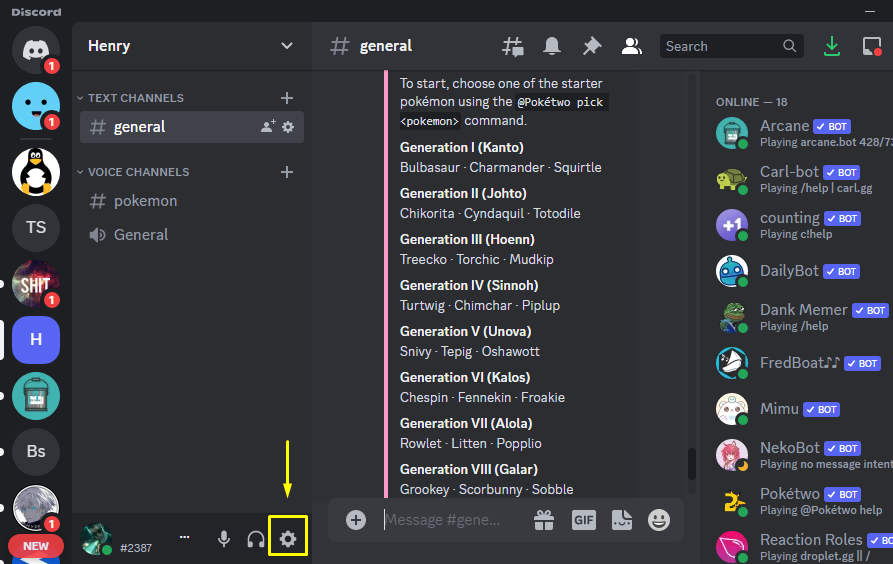Click the Dank Memer frog avatar
Screen dimensions: 893x564
click(x=732, y=317)
